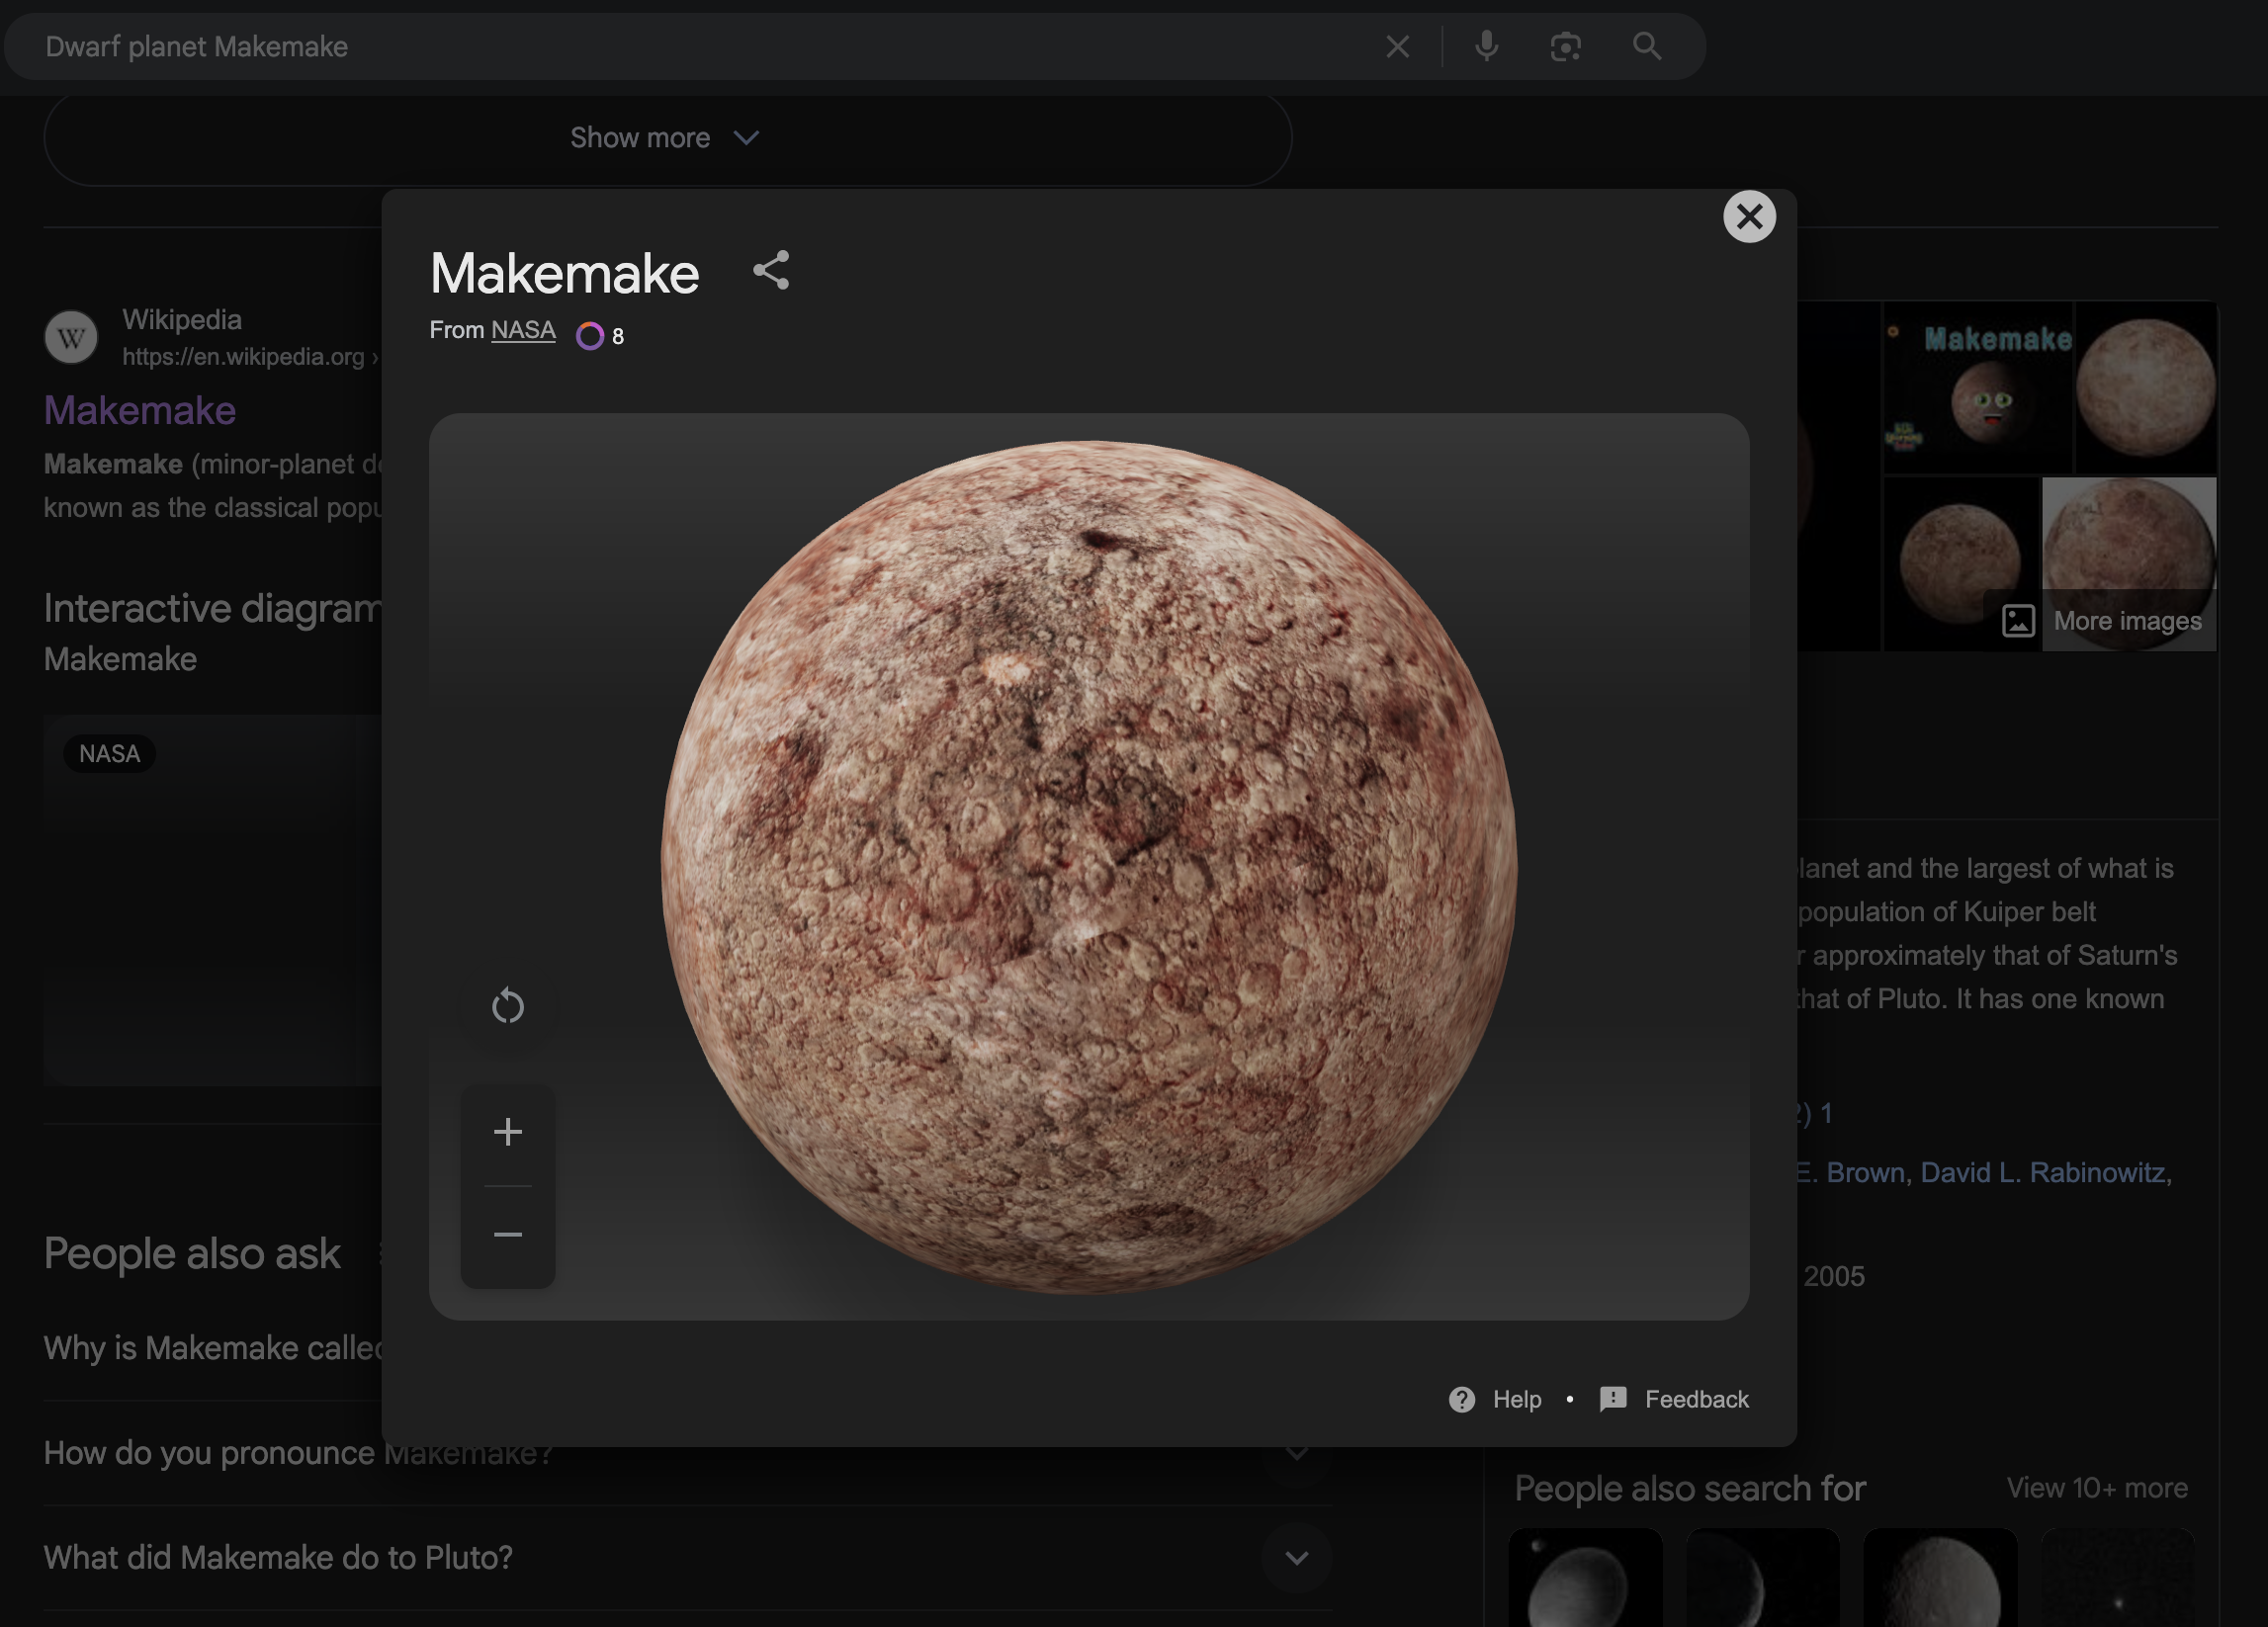Clear the search box text
The width and height of the screenshot is (2268, 1627).
1397,46
